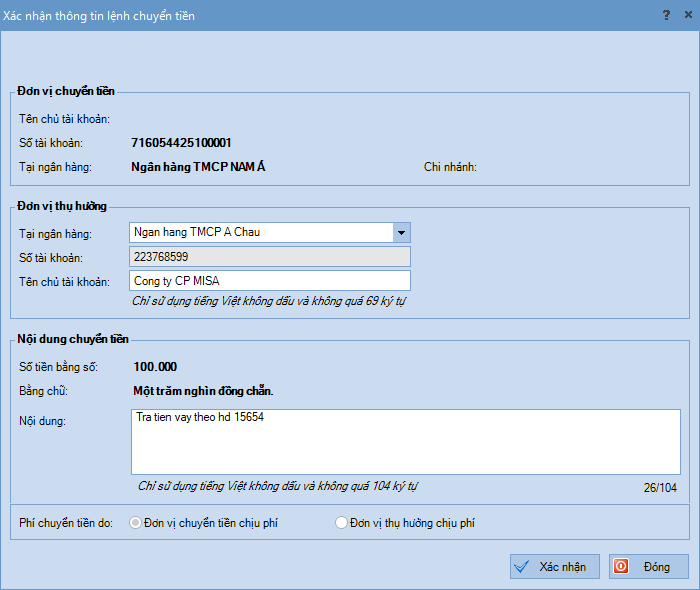Click the Một trăm nghìn đồng chẵn text
This screenshot has height=590, width=700.
pos(203,391)
